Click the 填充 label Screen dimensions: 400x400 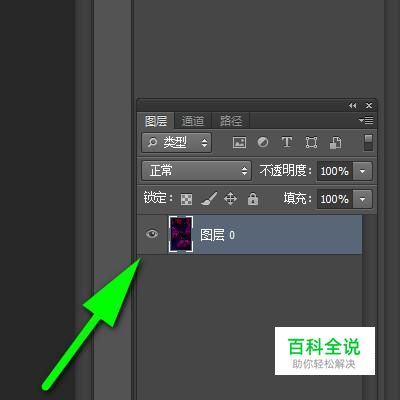pyautogui.click(x=297, y=199)
